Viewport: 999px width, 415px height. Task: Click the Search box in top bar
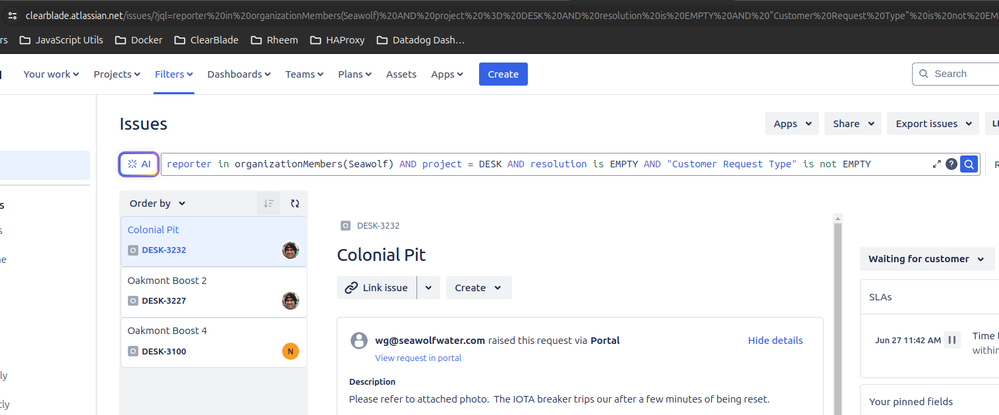(x=956, y=74)
